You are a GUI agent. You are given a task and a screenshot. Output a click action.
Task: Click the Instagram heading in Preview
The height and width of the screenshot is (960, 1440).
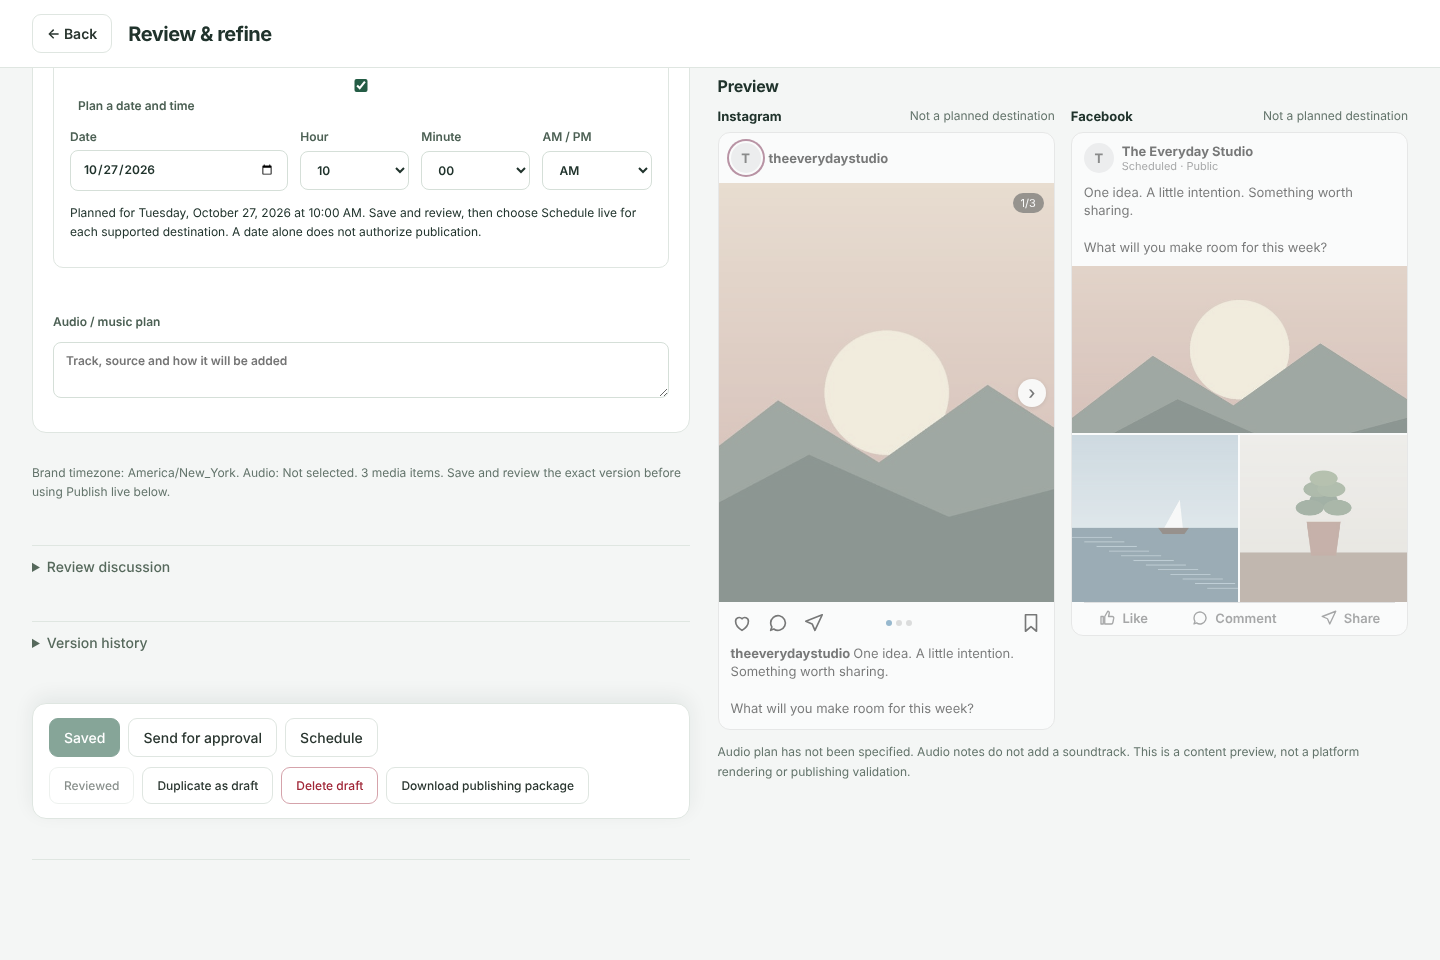coord(749,117)
